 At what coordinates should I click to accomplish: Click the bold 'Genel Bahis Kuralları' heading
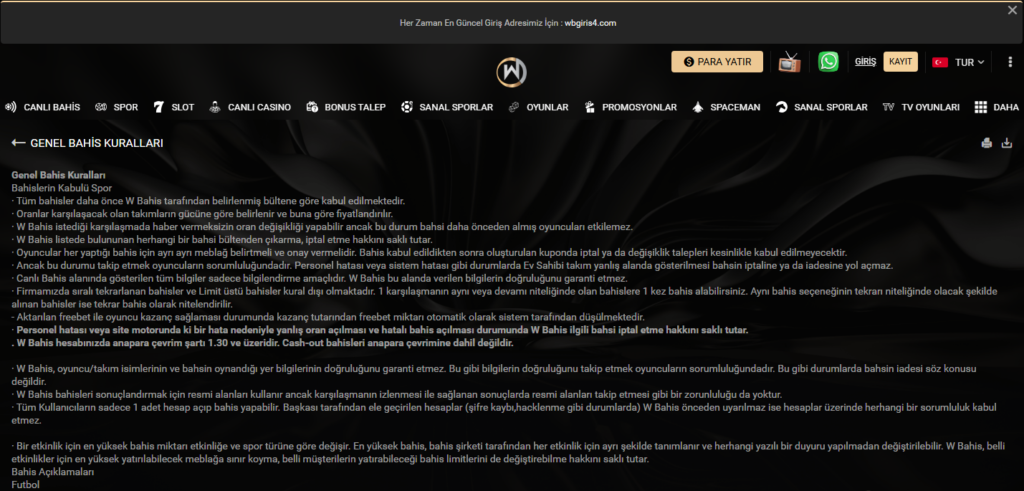pos(59,176)
